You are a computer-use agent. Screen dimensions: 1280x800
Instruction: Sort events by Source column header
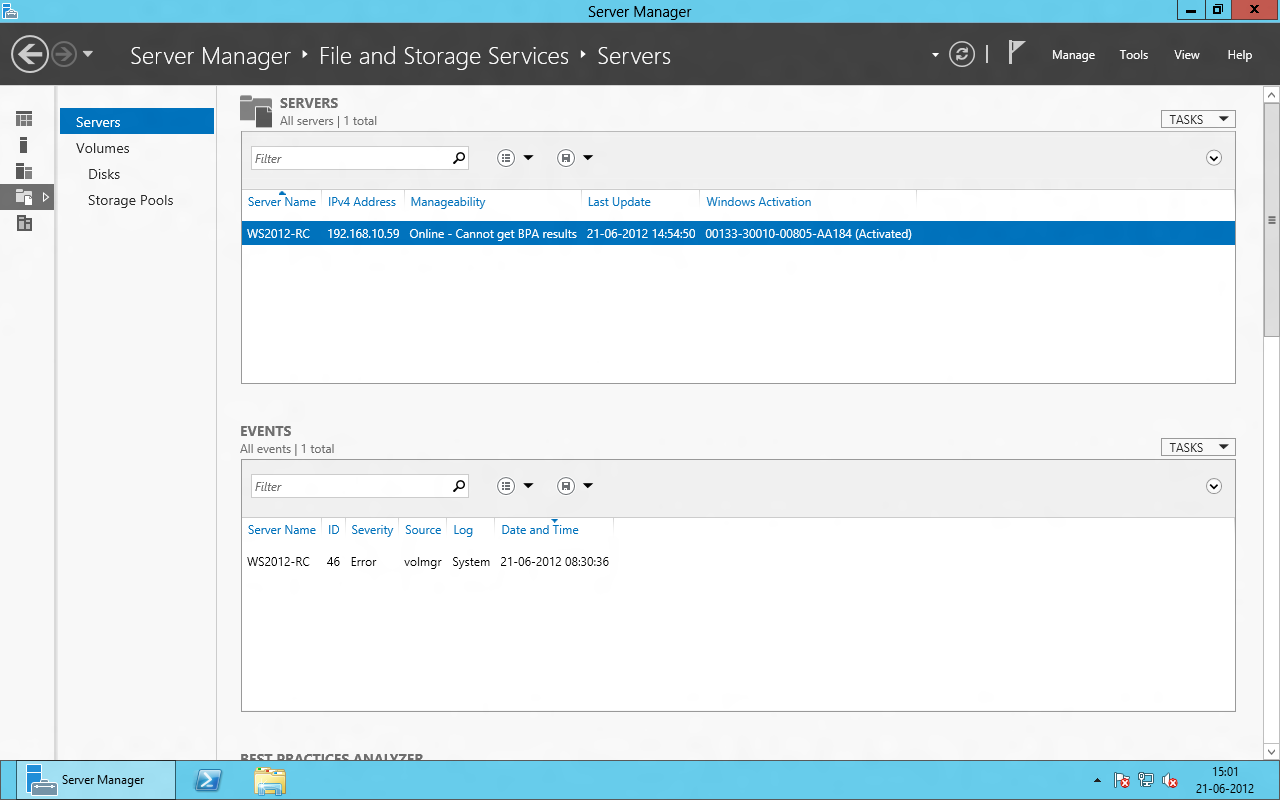pyautogui.click(x=423, y=530)
